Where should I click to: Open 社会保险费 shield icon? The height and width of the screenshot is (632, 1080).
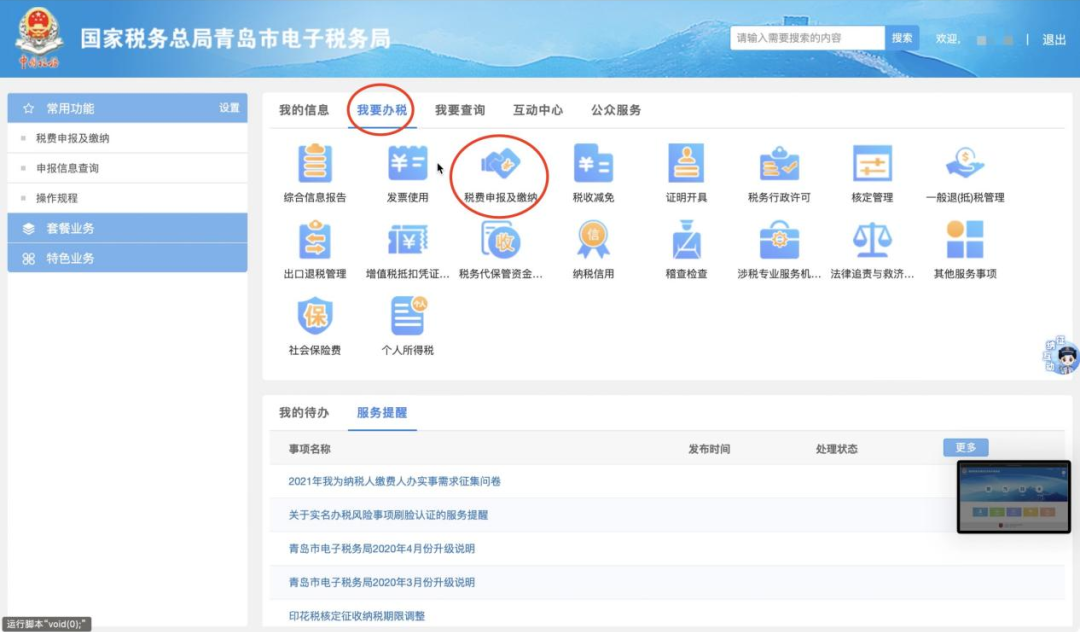pos(315,317)
